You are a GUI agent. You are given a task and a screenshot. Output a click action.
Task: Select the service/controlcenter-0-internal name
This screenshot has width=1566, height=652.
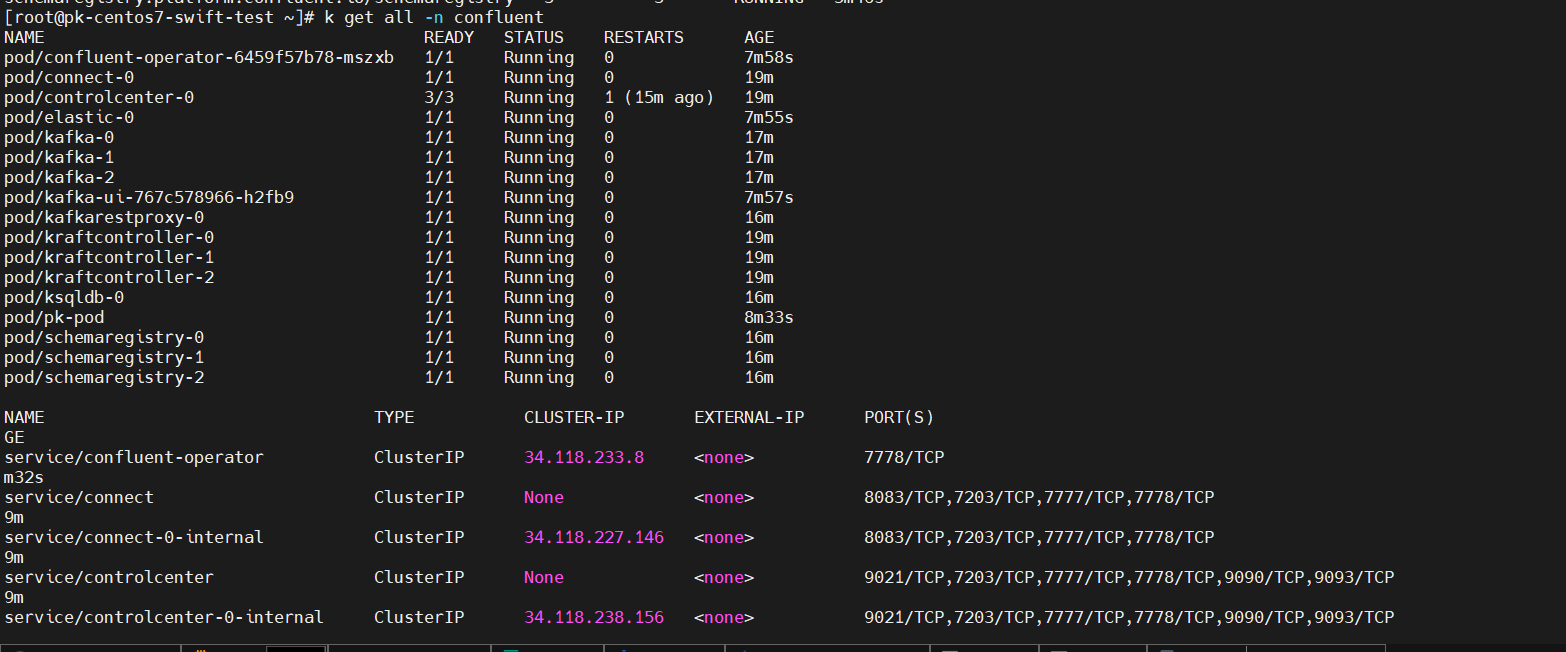pyautogui.click(x=164, y=617)
